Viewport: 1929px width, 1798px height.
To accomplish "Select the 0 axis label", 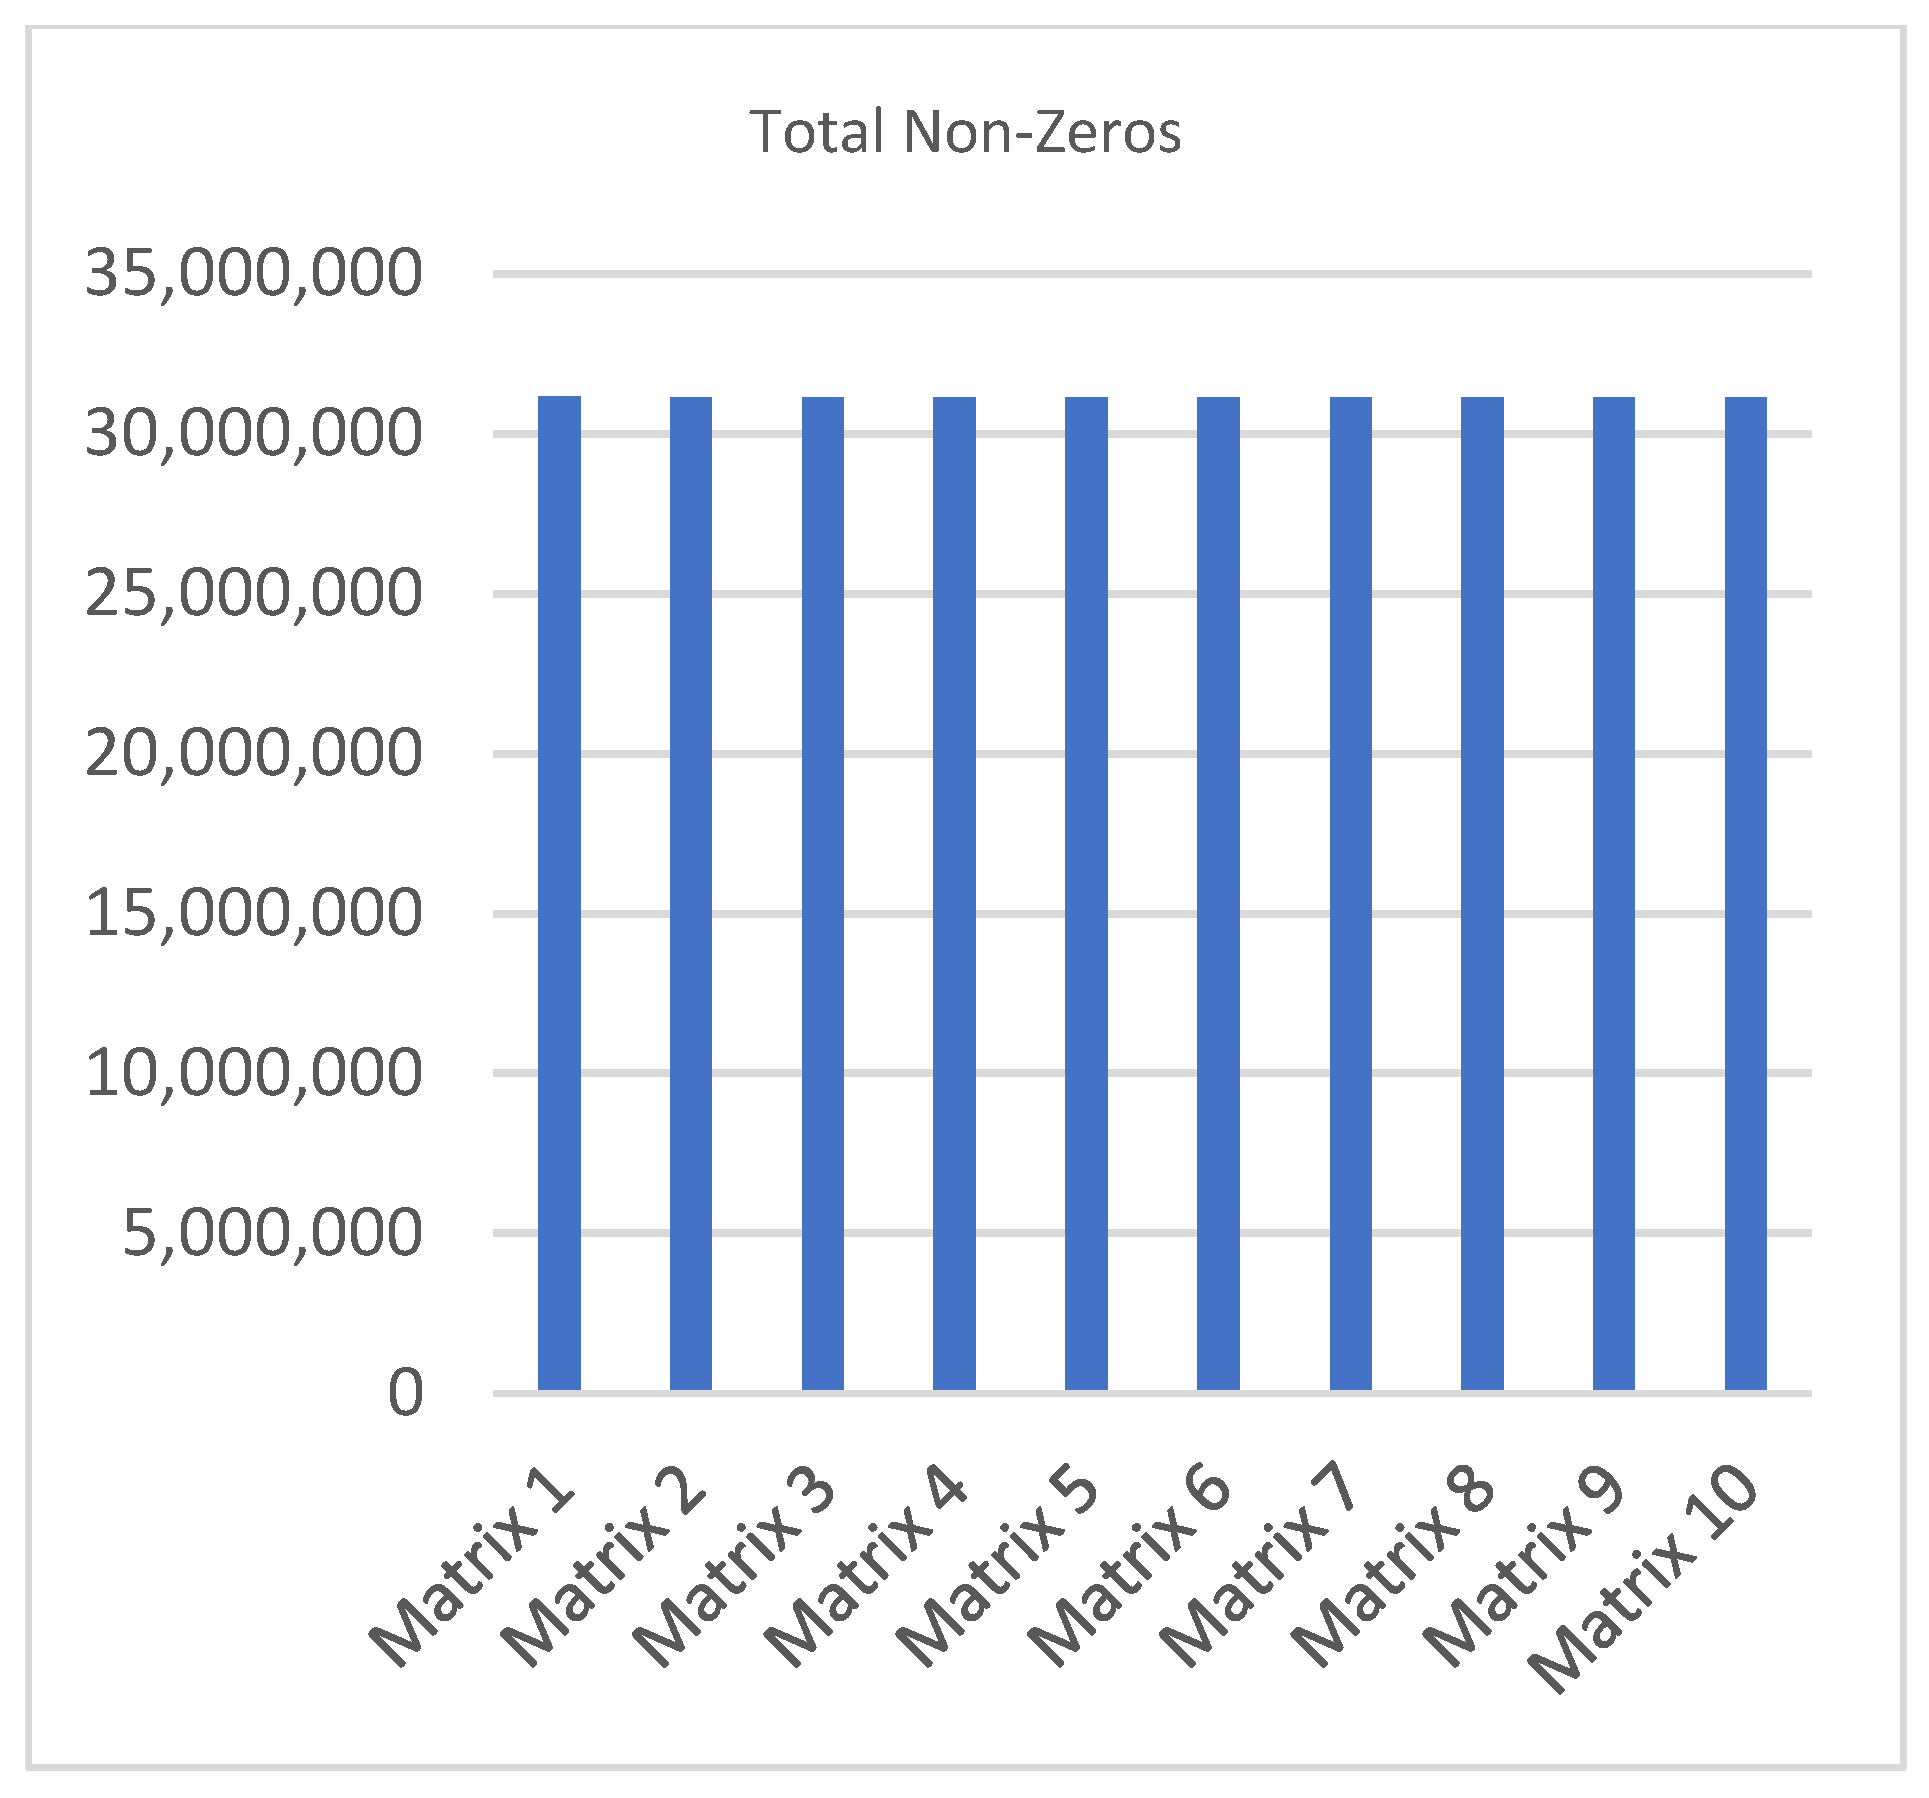I will coord(406,1392).
